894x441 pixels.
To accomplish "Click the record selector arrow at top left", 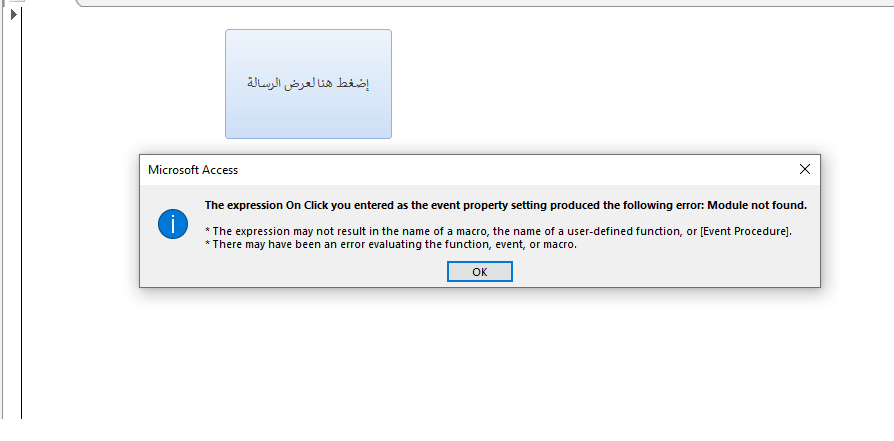I will coord(14,15).
